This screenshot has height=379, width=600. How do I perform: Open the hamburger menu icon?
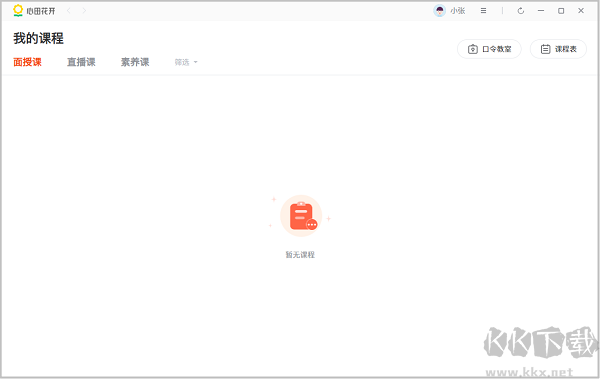coord(484,11)
